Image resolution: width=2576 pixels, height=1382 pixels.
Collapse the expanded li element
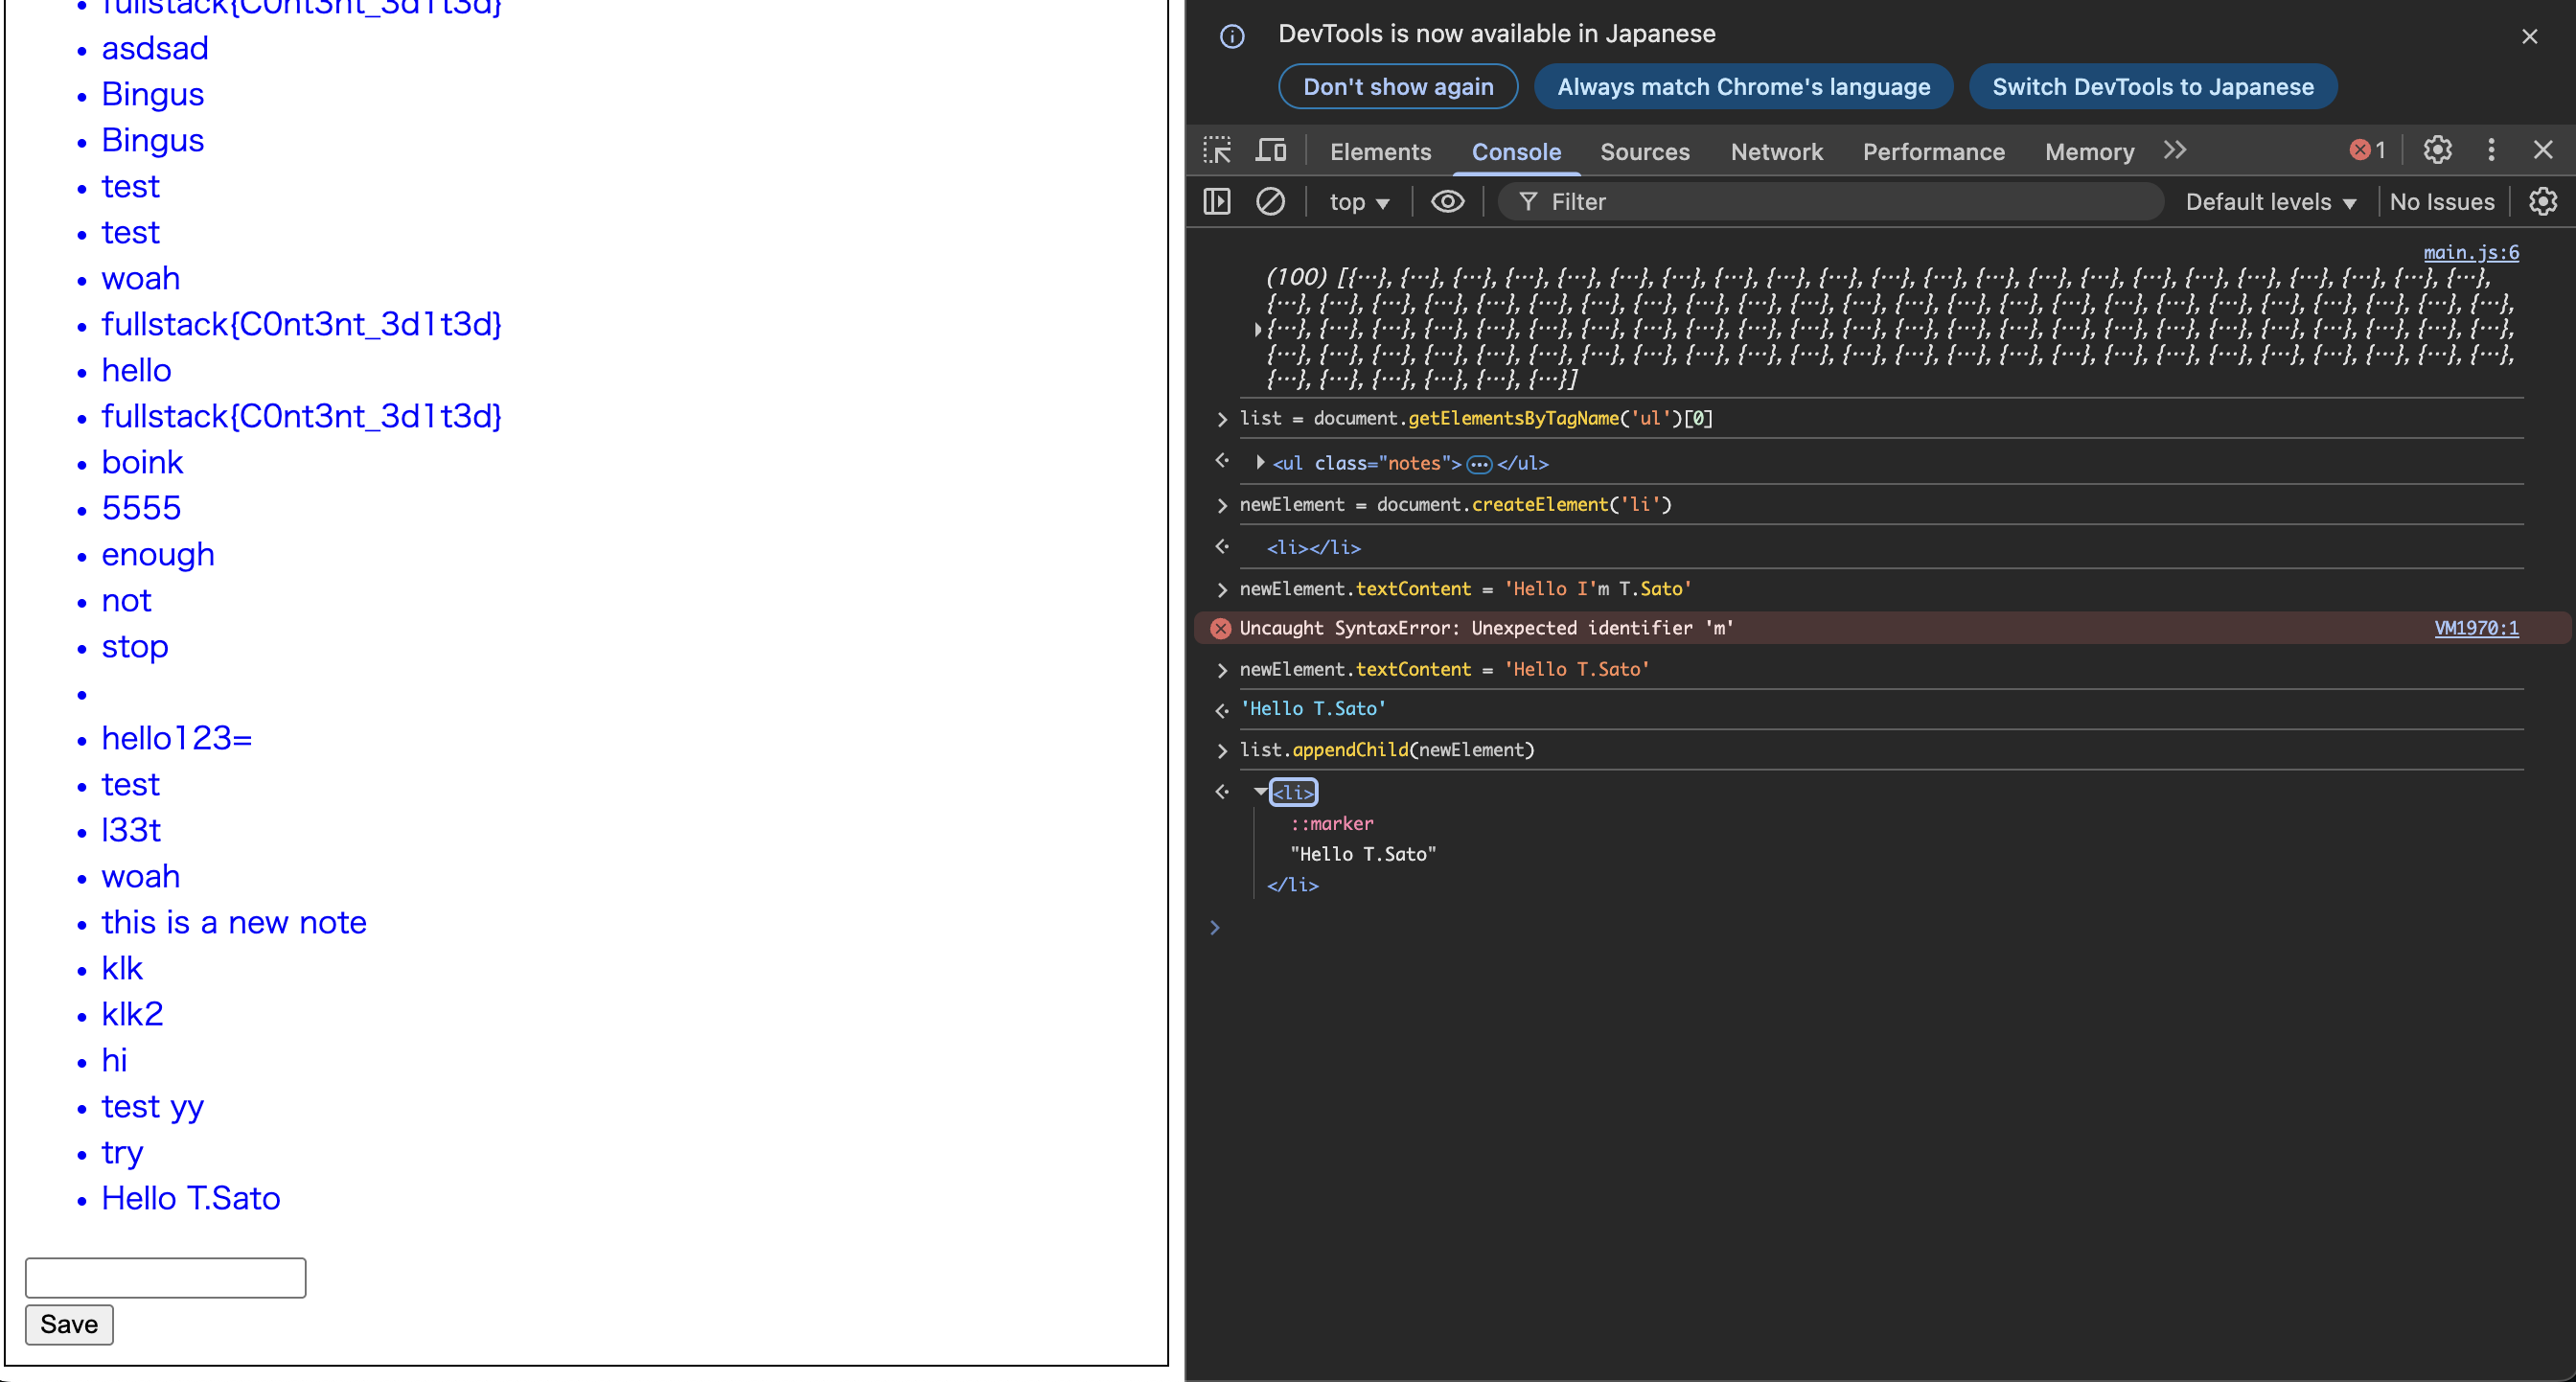1260,792
